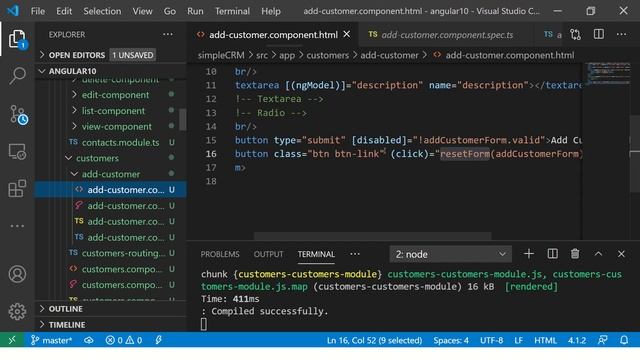Image resolution: width=640 pixels, height=360 pixels.
Task: Kill the terminal with trash icon
Action: click(x=575, y=254)
